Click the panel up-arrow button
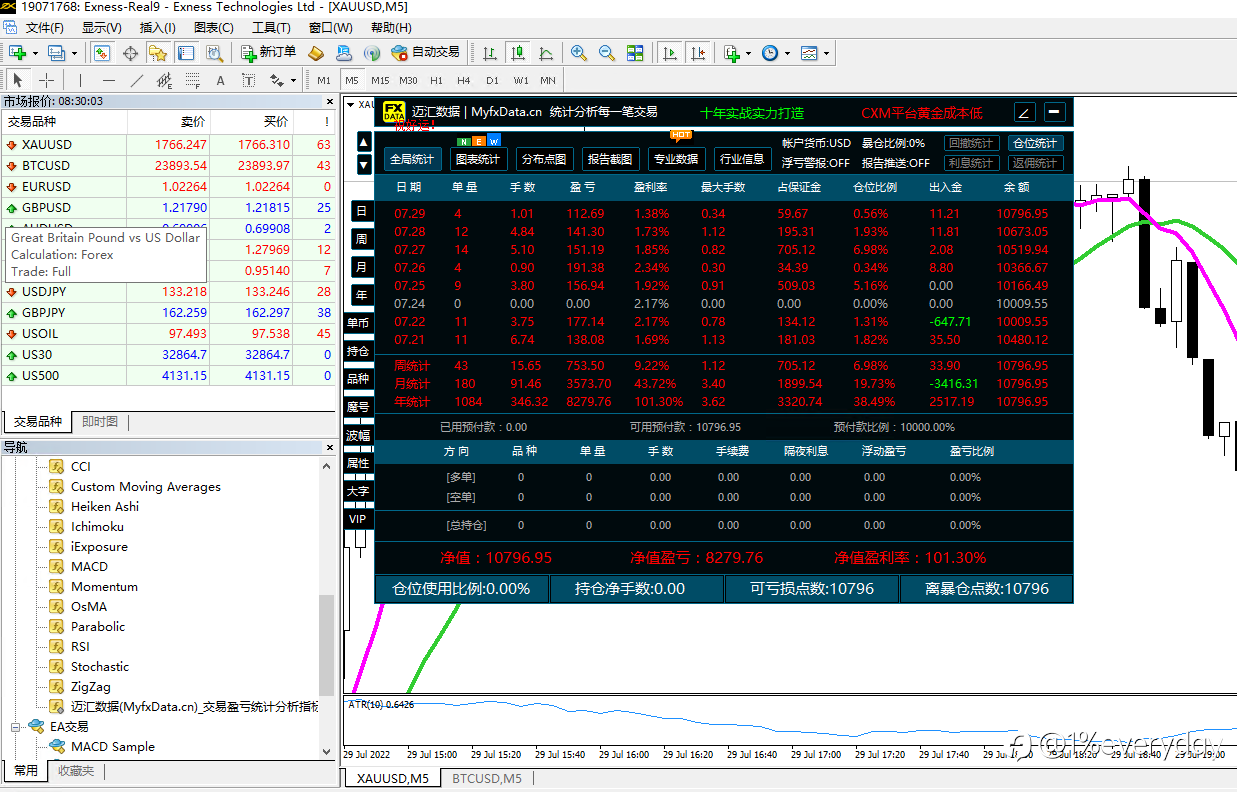1237x792 pixels. [364, 143]
